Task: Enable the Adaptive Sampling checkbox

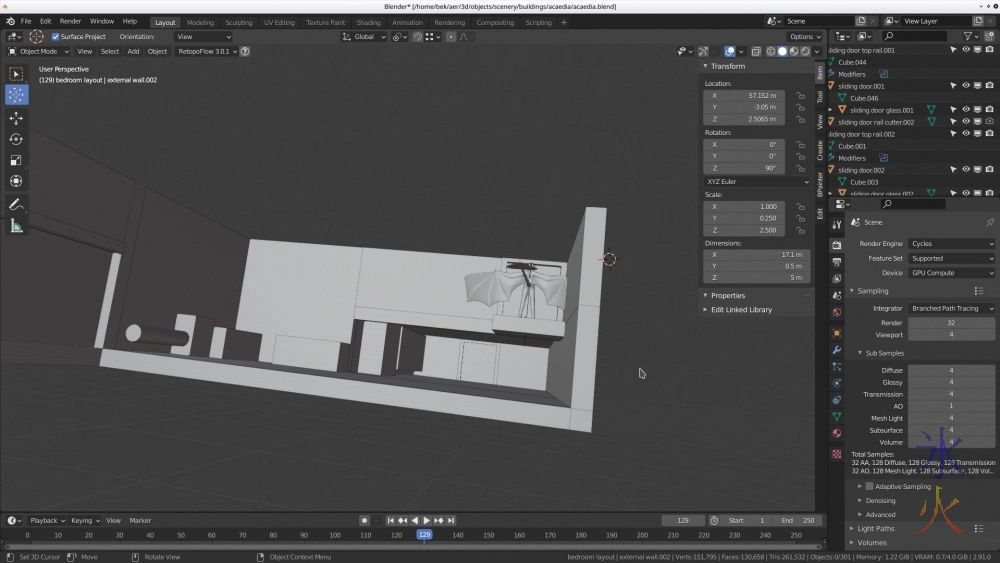Action: pos(869,486)
